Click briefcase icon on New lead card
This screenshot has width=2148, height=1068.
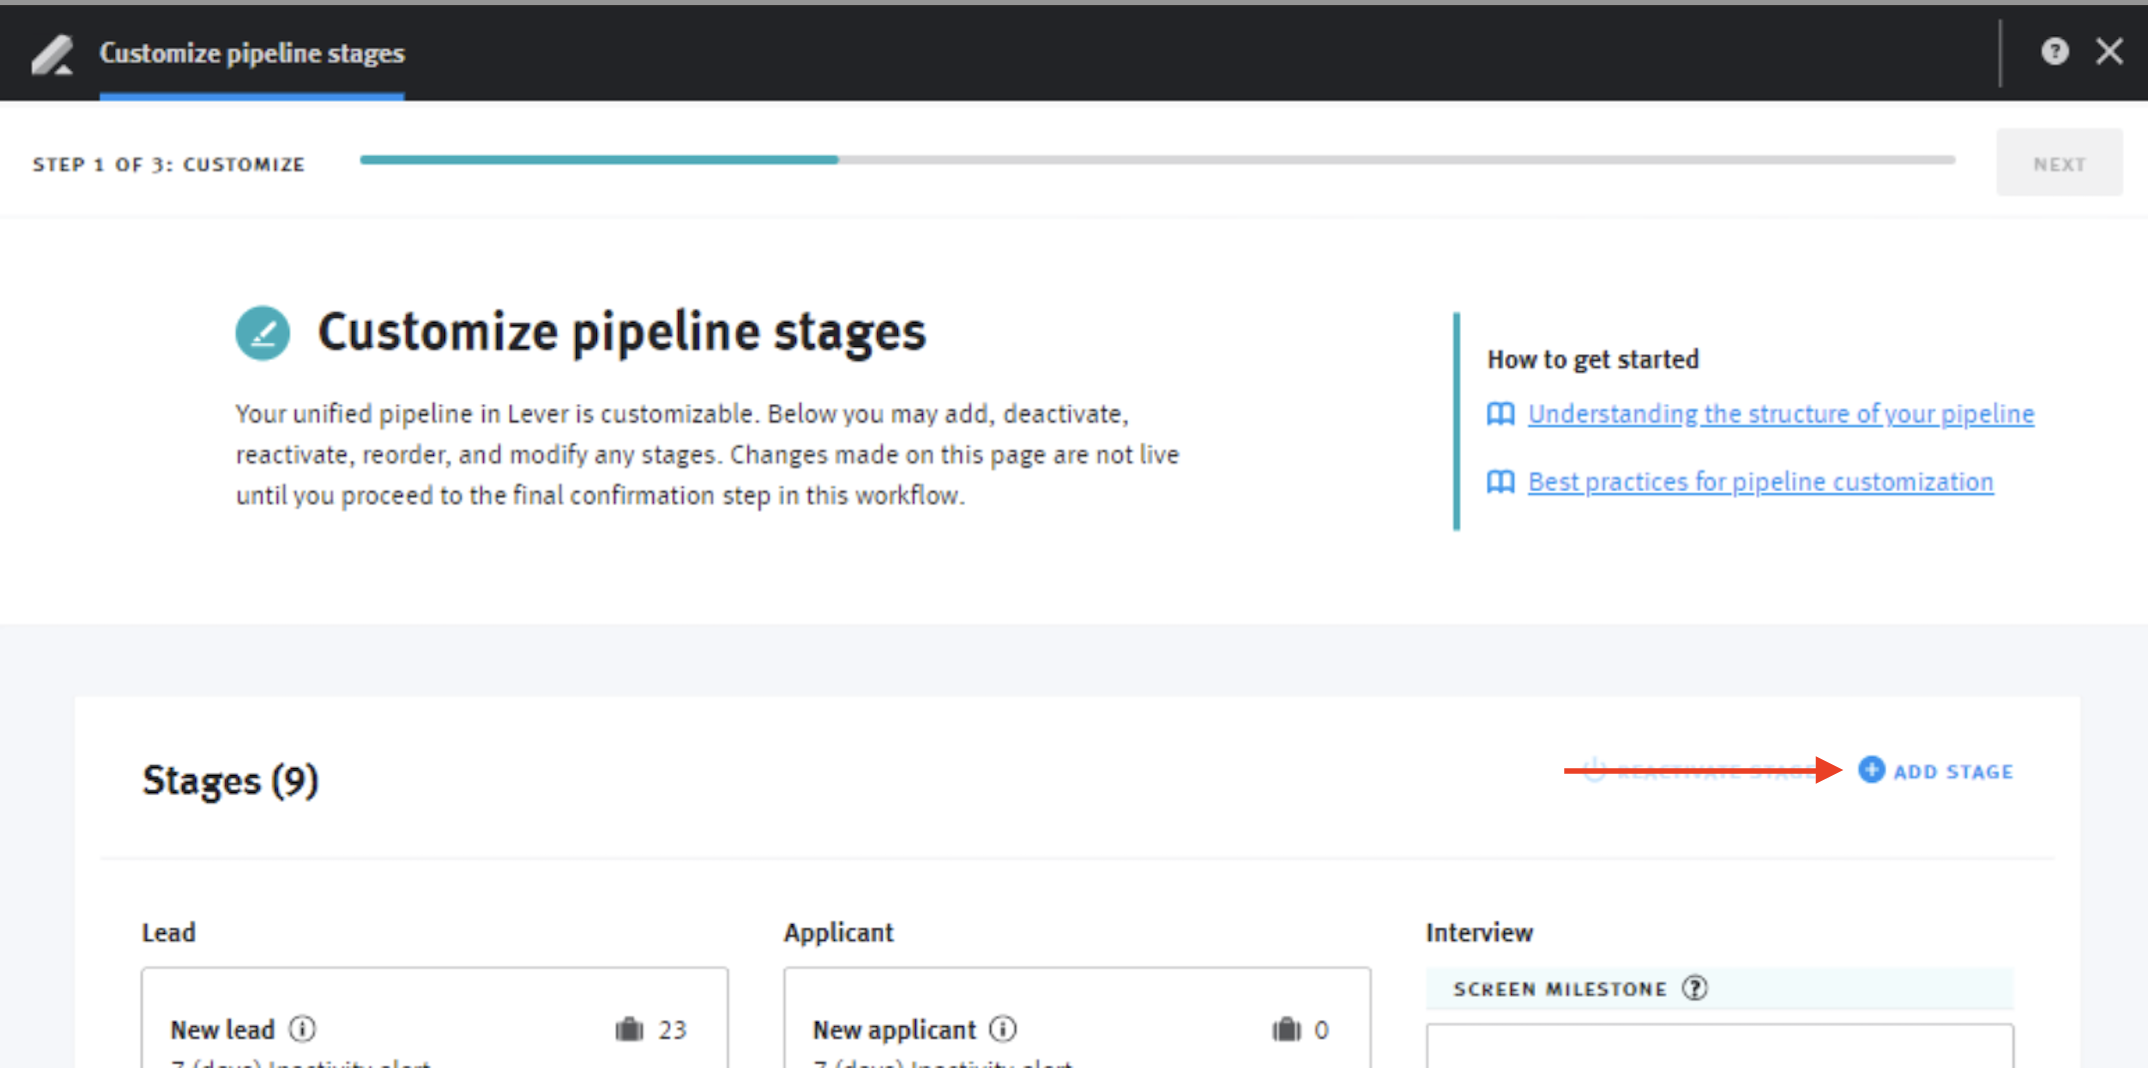click(x=629, y=1029)
